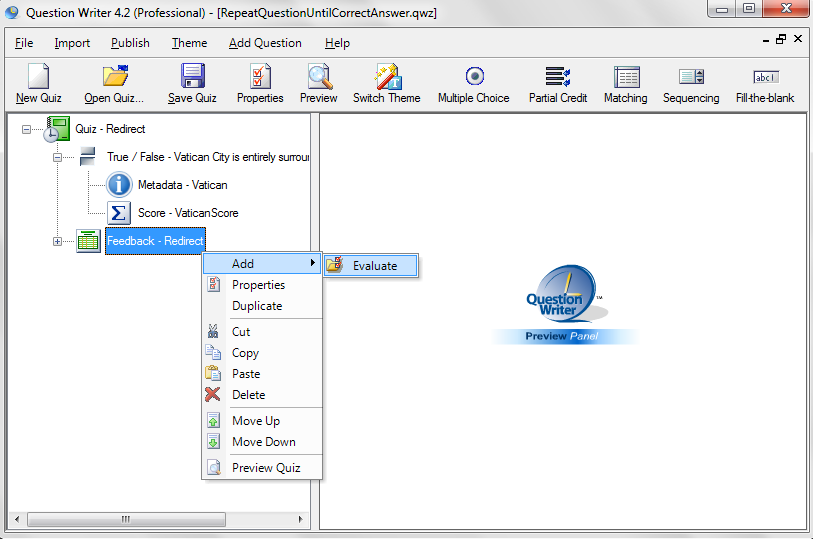This screenshot has width=814, height=539.
Task: Launch Preview with the magnifier icon
Action: [319, 76]
